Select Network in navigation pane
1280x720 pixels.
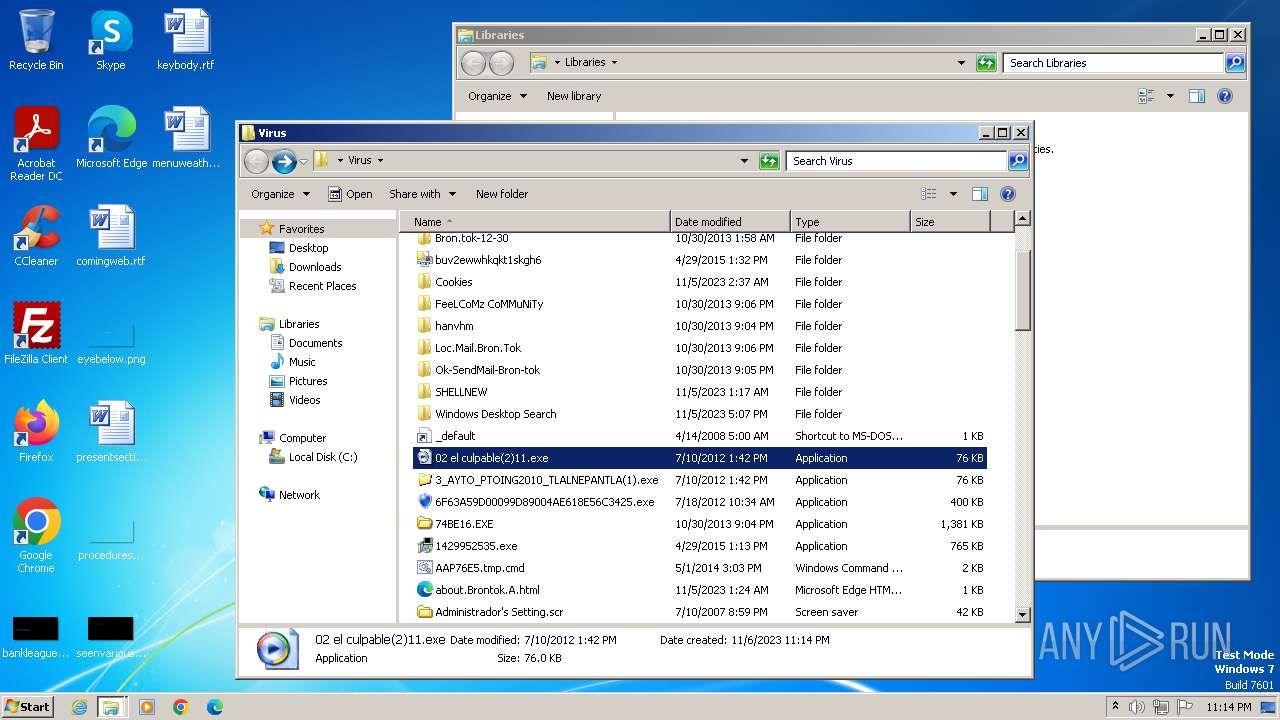[x=299, y=495]
